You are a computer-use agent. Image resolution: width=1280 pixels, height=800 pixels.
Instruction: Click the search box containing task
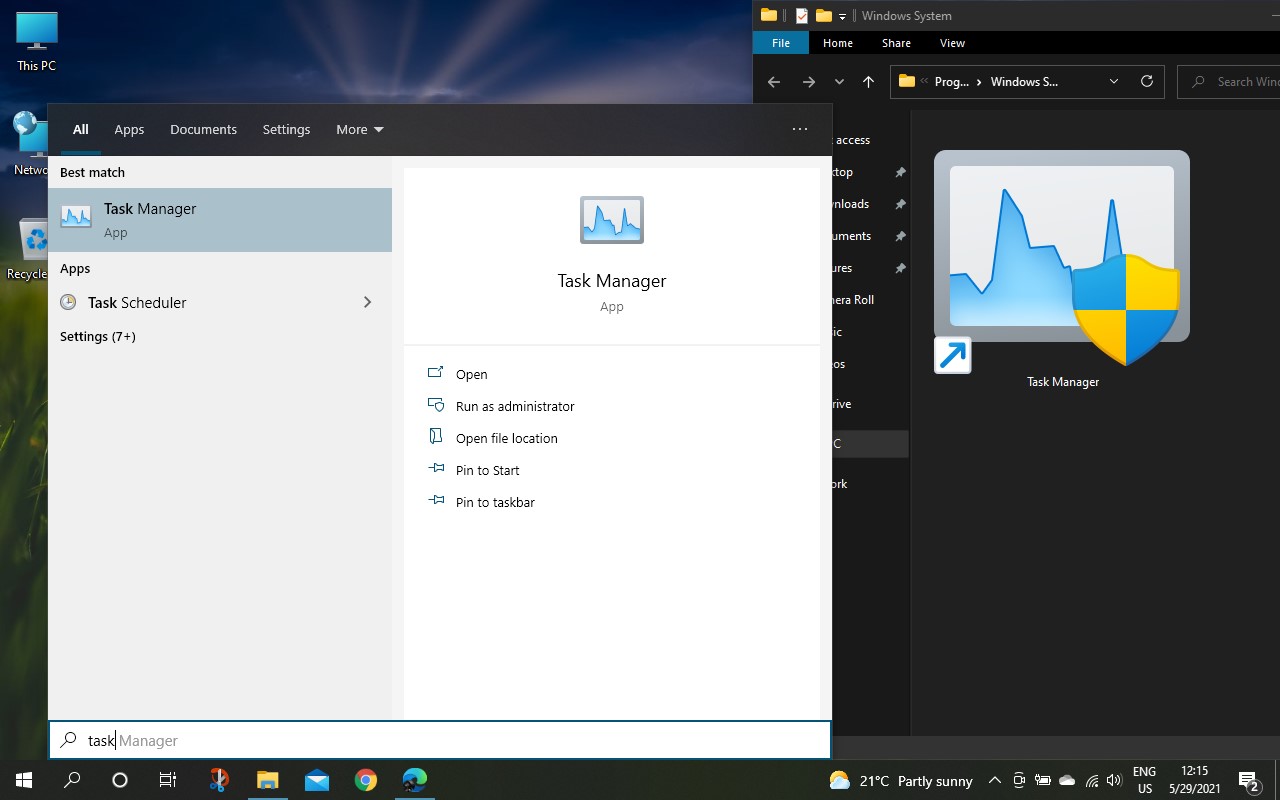tap(440, 740)
